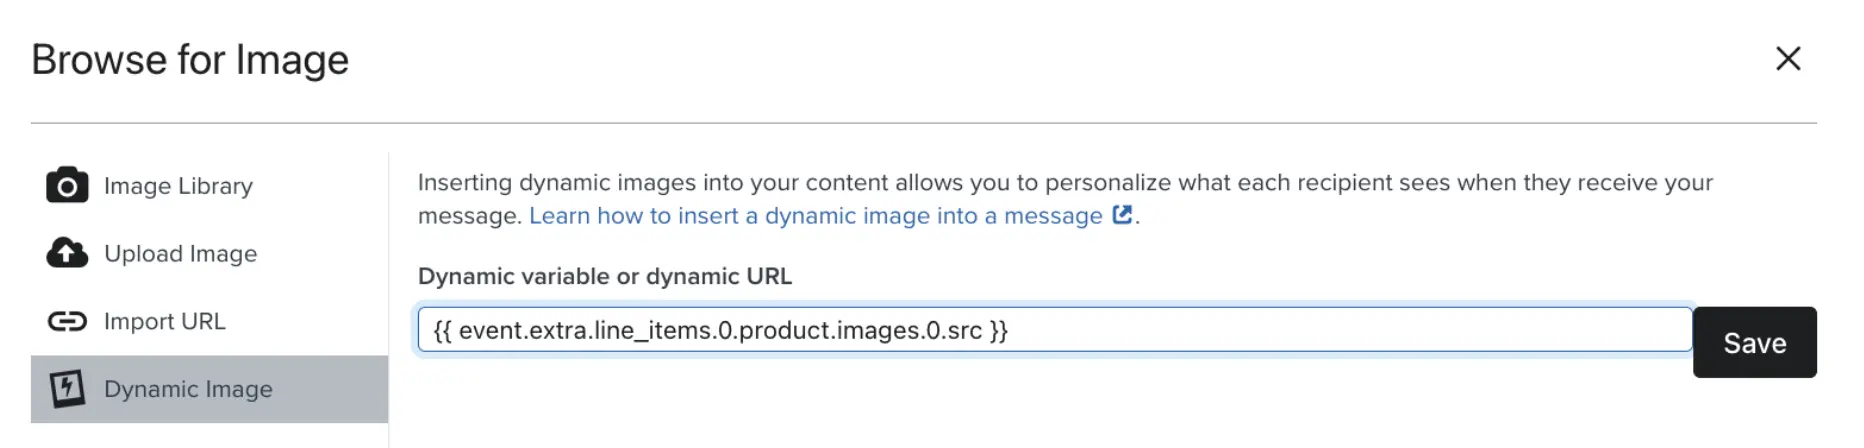Click the cloud upload icon
The height and width of the screenshot is (448, 1864).
[67, 254]
